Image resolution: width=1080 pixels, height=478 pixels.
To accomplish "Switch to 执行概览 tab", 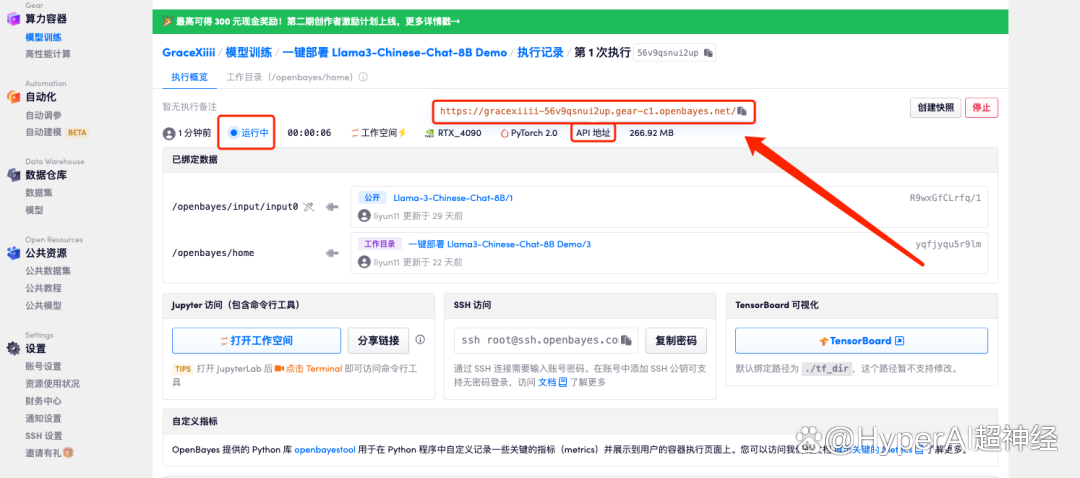I will (x=189, y=77).
